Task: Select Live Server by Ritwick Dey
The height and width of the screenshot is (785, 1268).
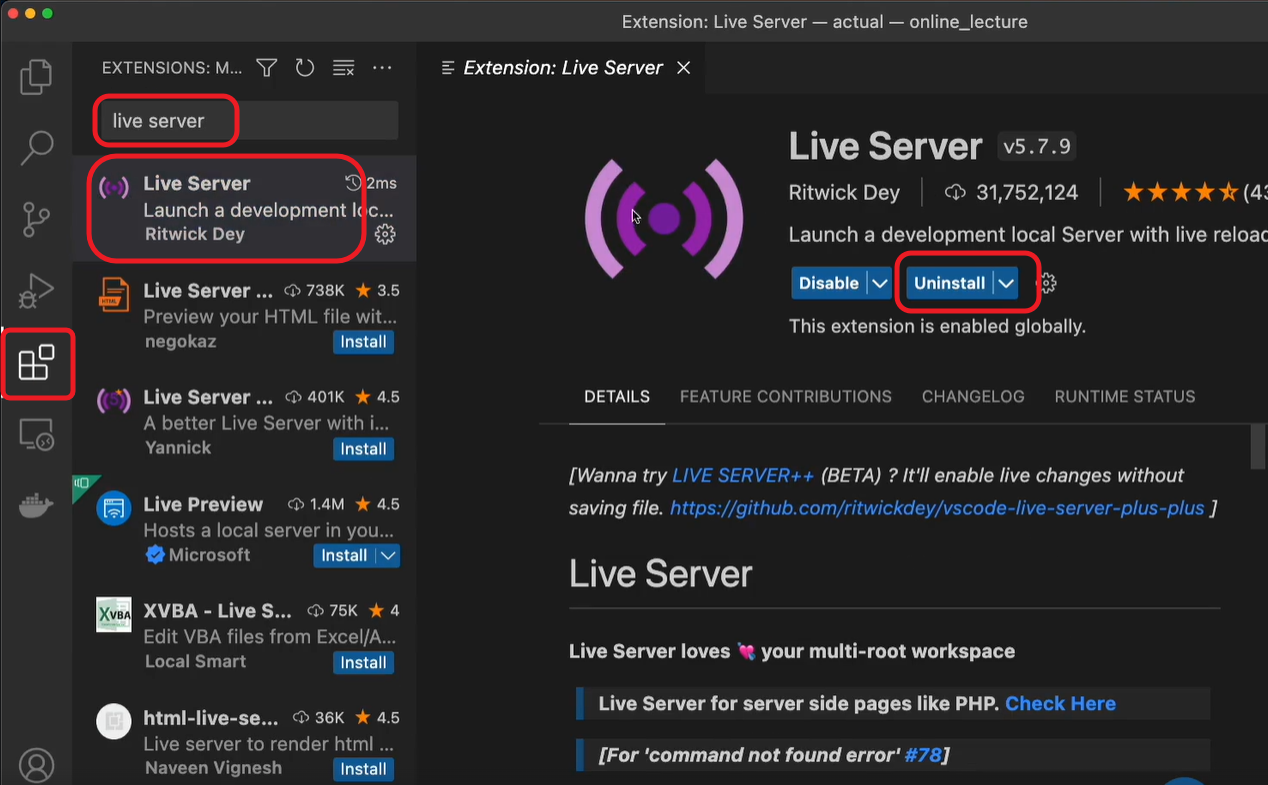Action: coord(244,209)
